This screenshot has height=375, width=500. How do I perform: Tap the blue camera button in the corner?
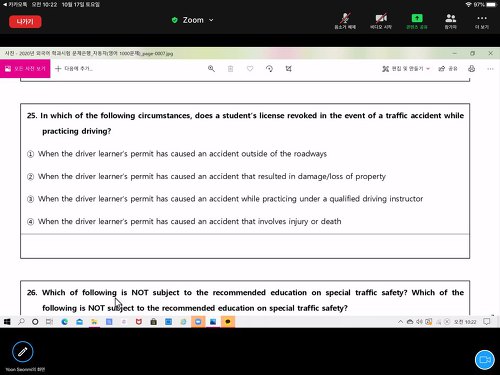[x=484, y=360]
